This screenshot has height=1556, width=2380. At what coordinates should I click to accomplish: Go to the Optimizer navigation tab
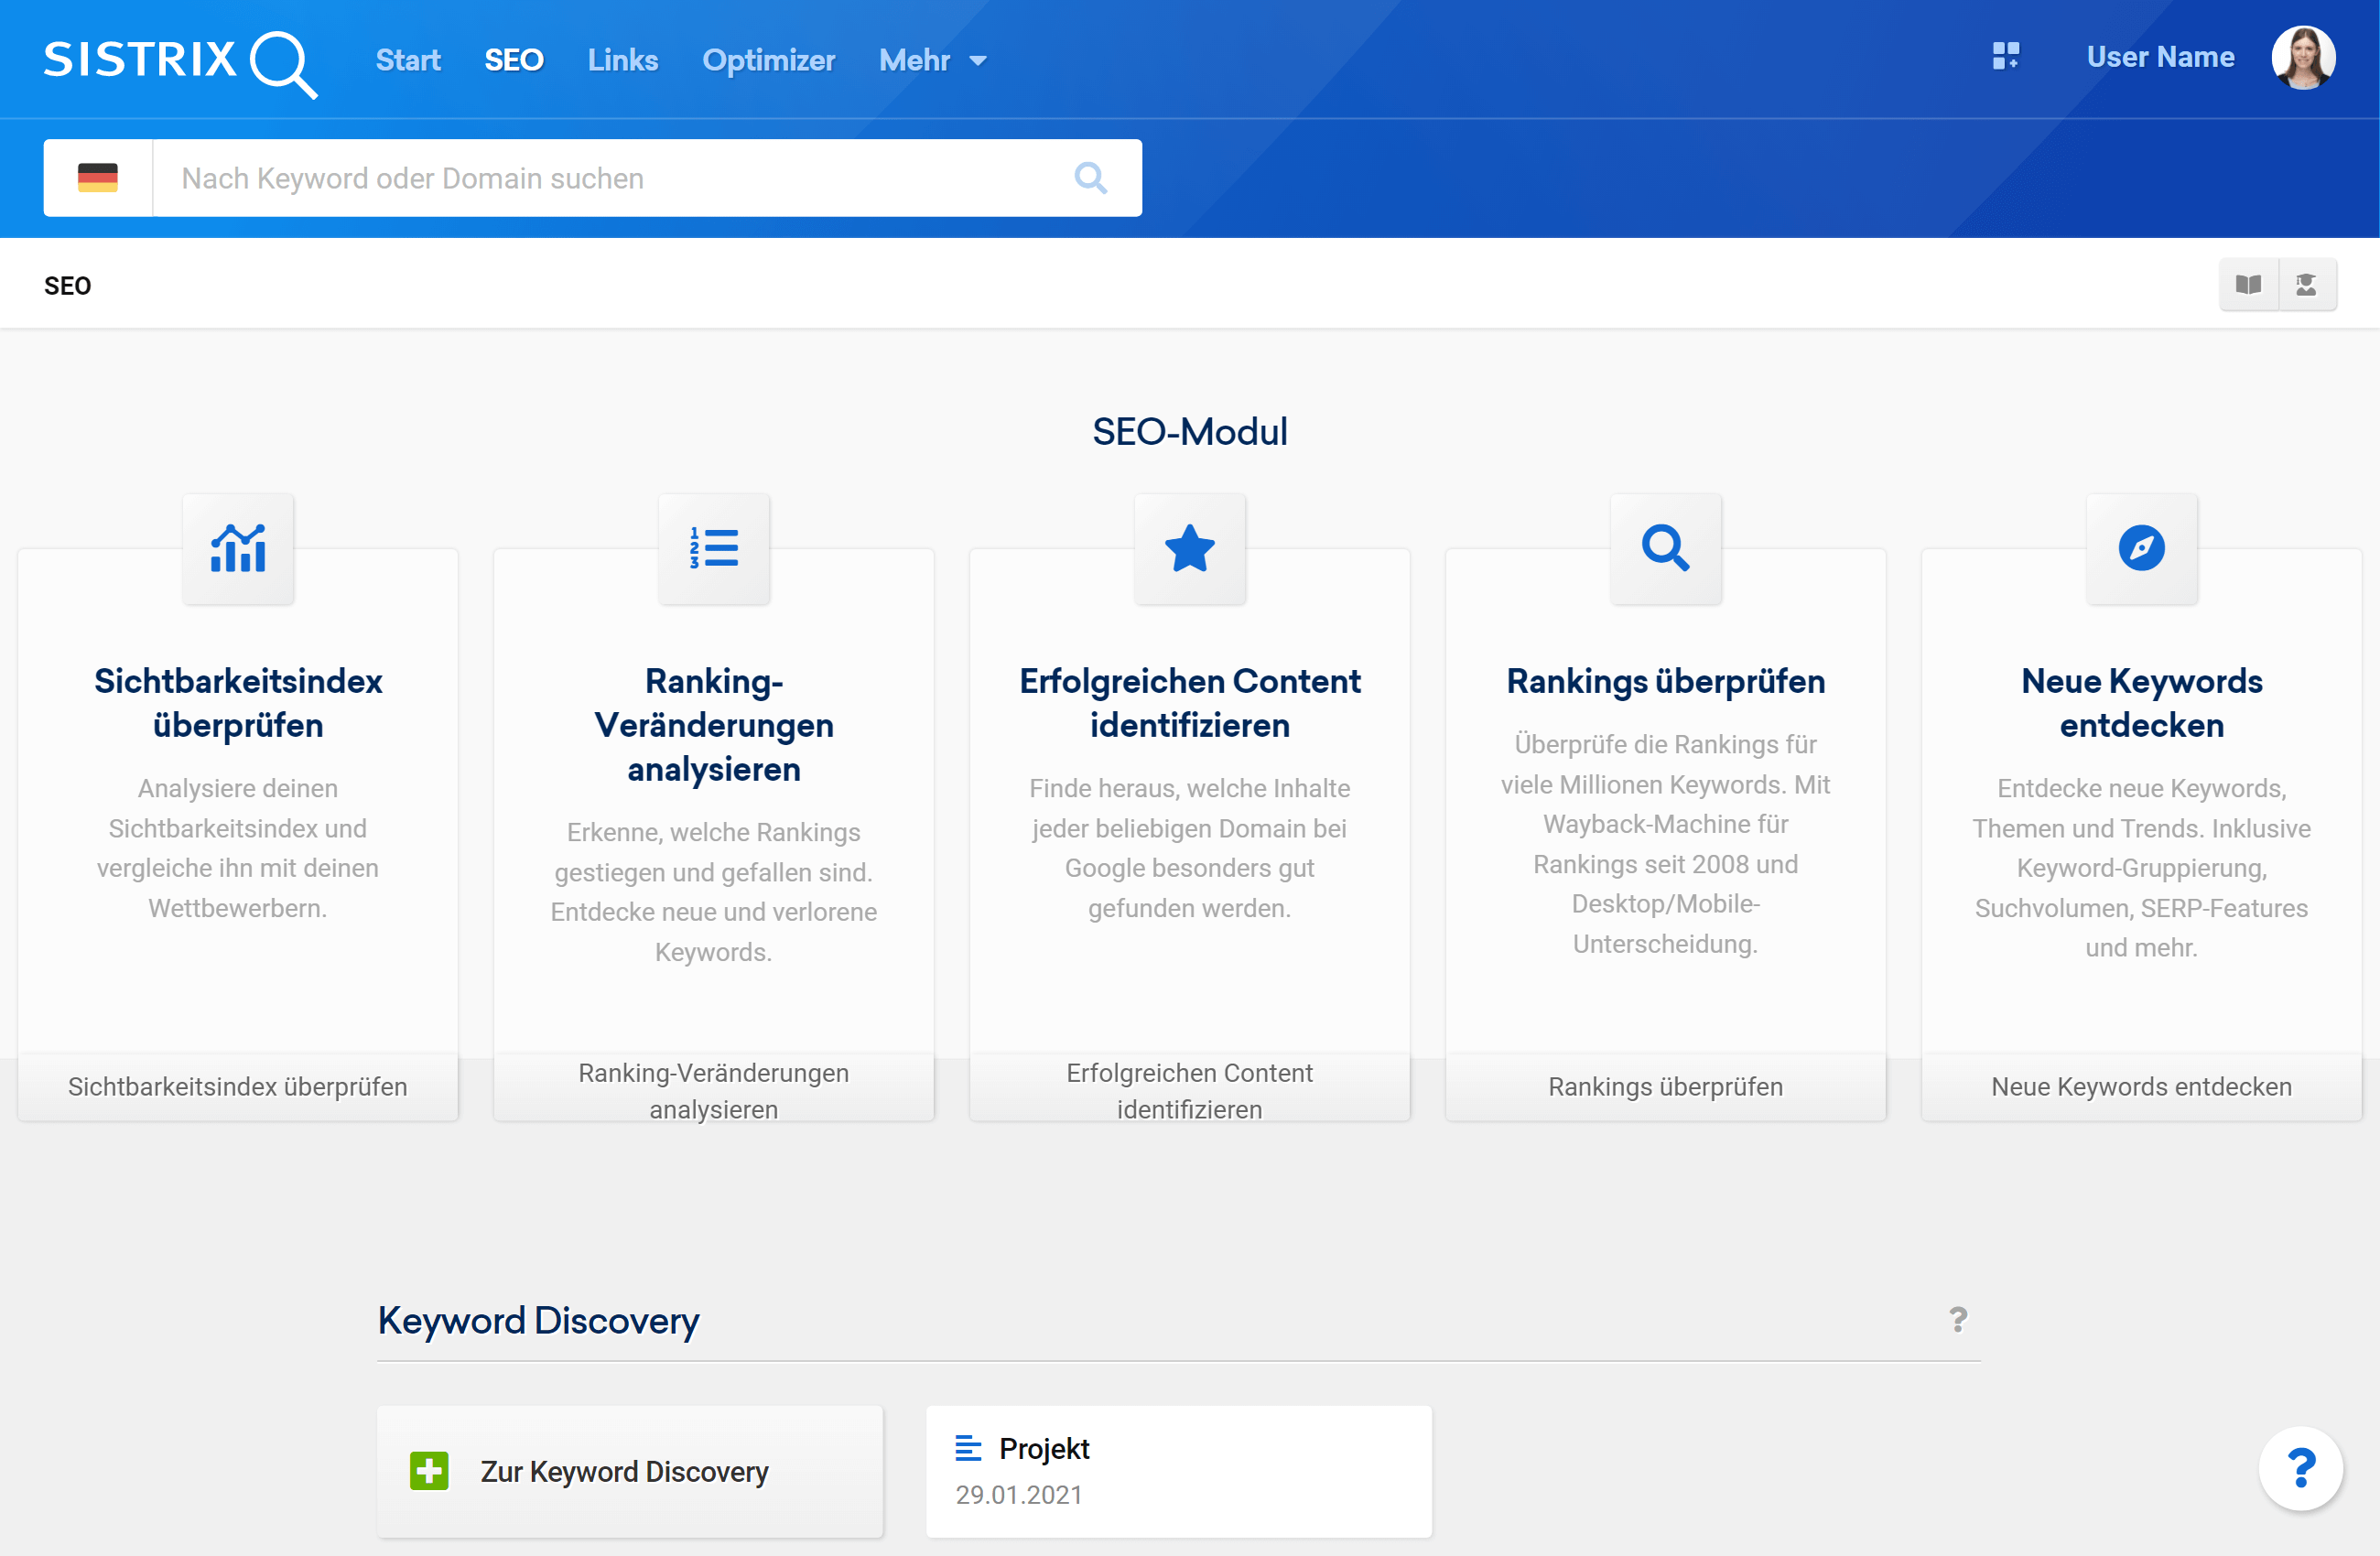point(768,61)
